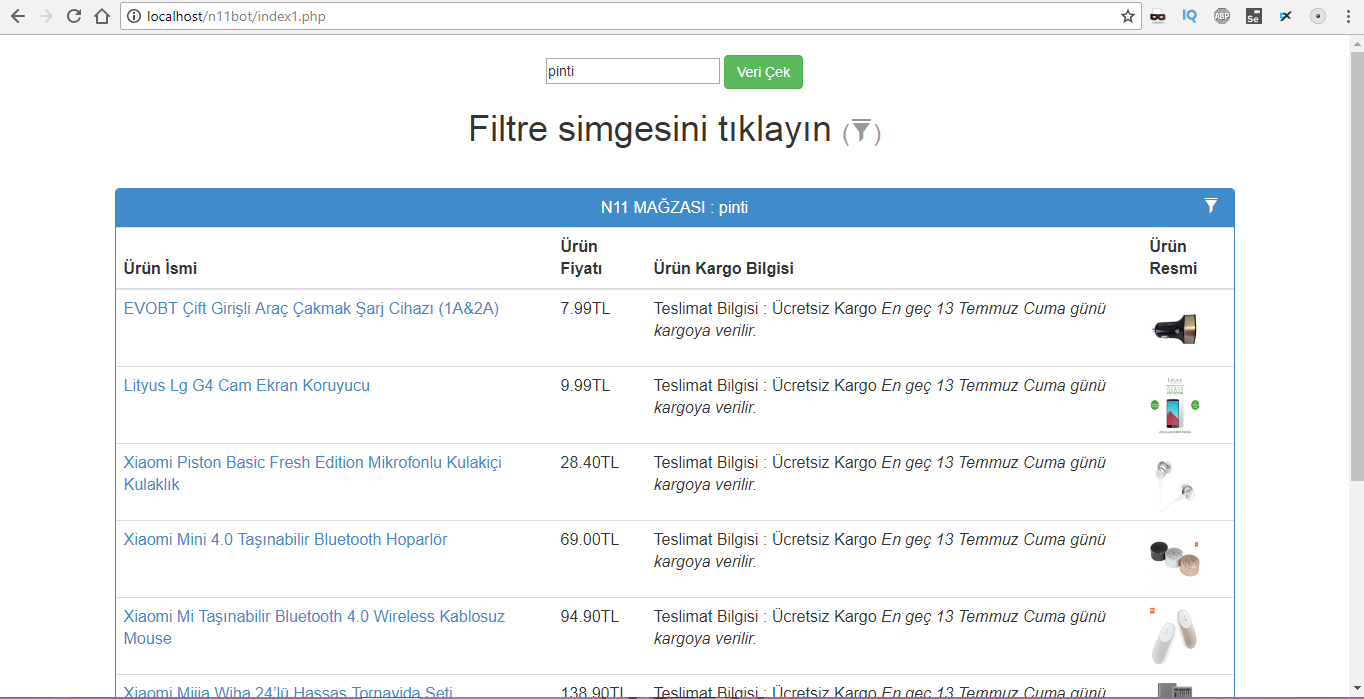Viewport: 1364px width, 699px height.
Task: Click the price '7.99TL'
Action: (585, 308)
